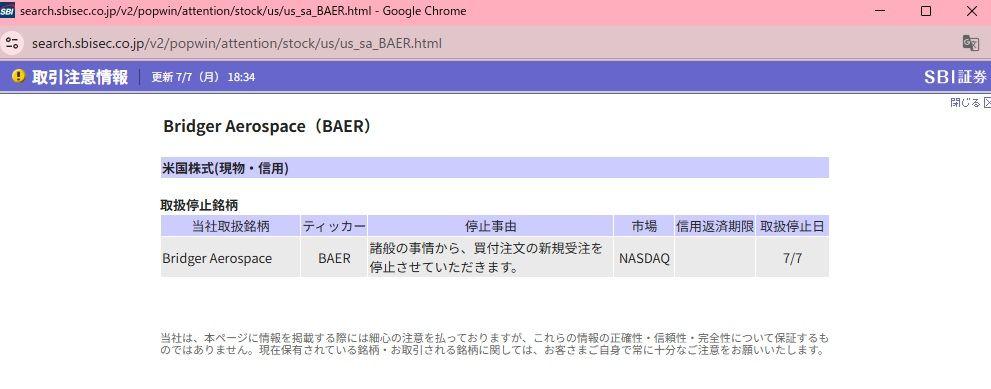This screenshot has width=991, height=389.
Task: Click the Bridger Aerospace table cell
Action: tap(231, 257)
